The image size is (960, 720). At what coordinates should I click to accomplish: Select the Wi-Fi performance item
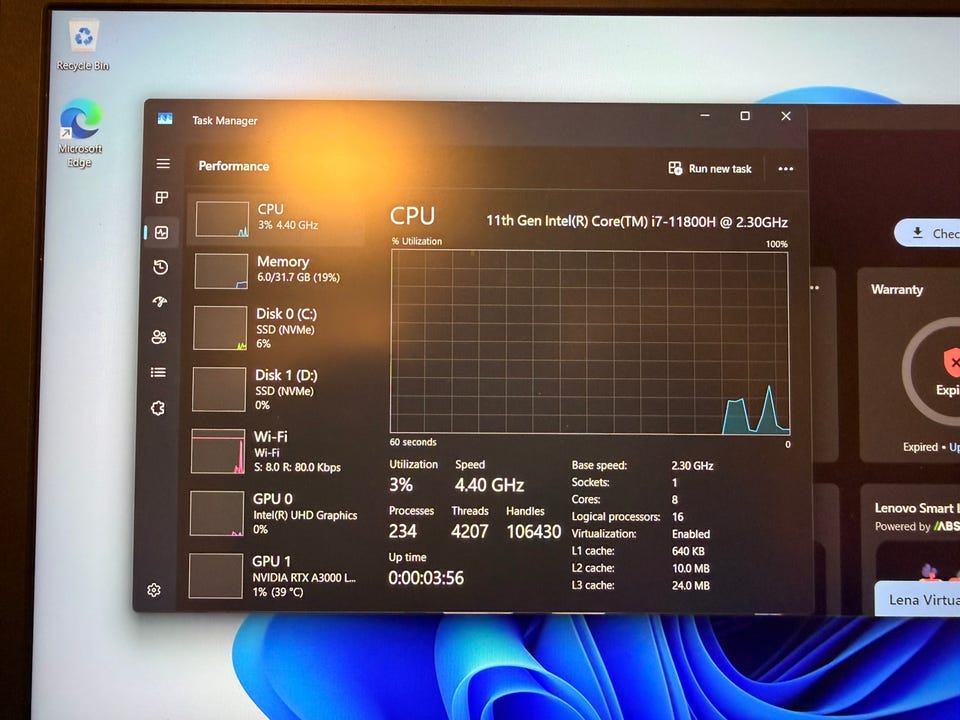tap(274, 452)
